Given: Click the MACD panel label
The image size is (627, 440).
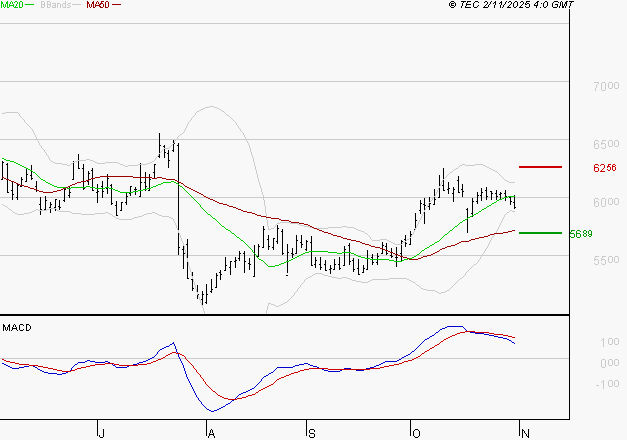Looking at the screenshot, I should [x=15, y=327].
